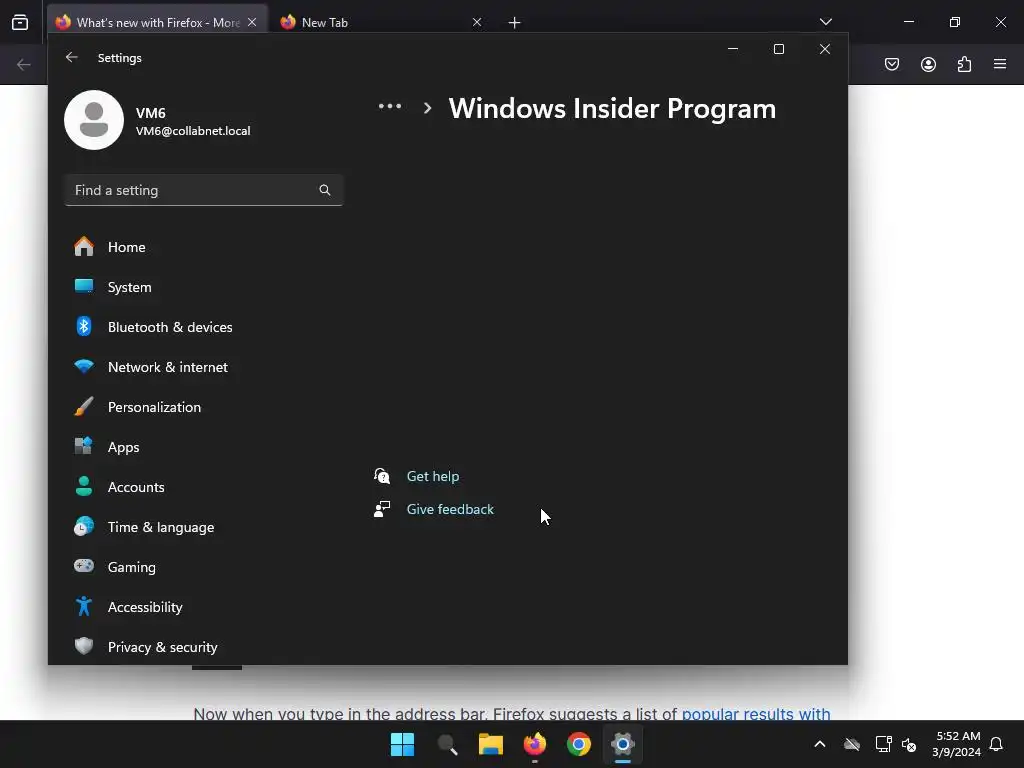Select Time & language in sidebar
This screenshot has height=768, width=1024.
(204, 527)
